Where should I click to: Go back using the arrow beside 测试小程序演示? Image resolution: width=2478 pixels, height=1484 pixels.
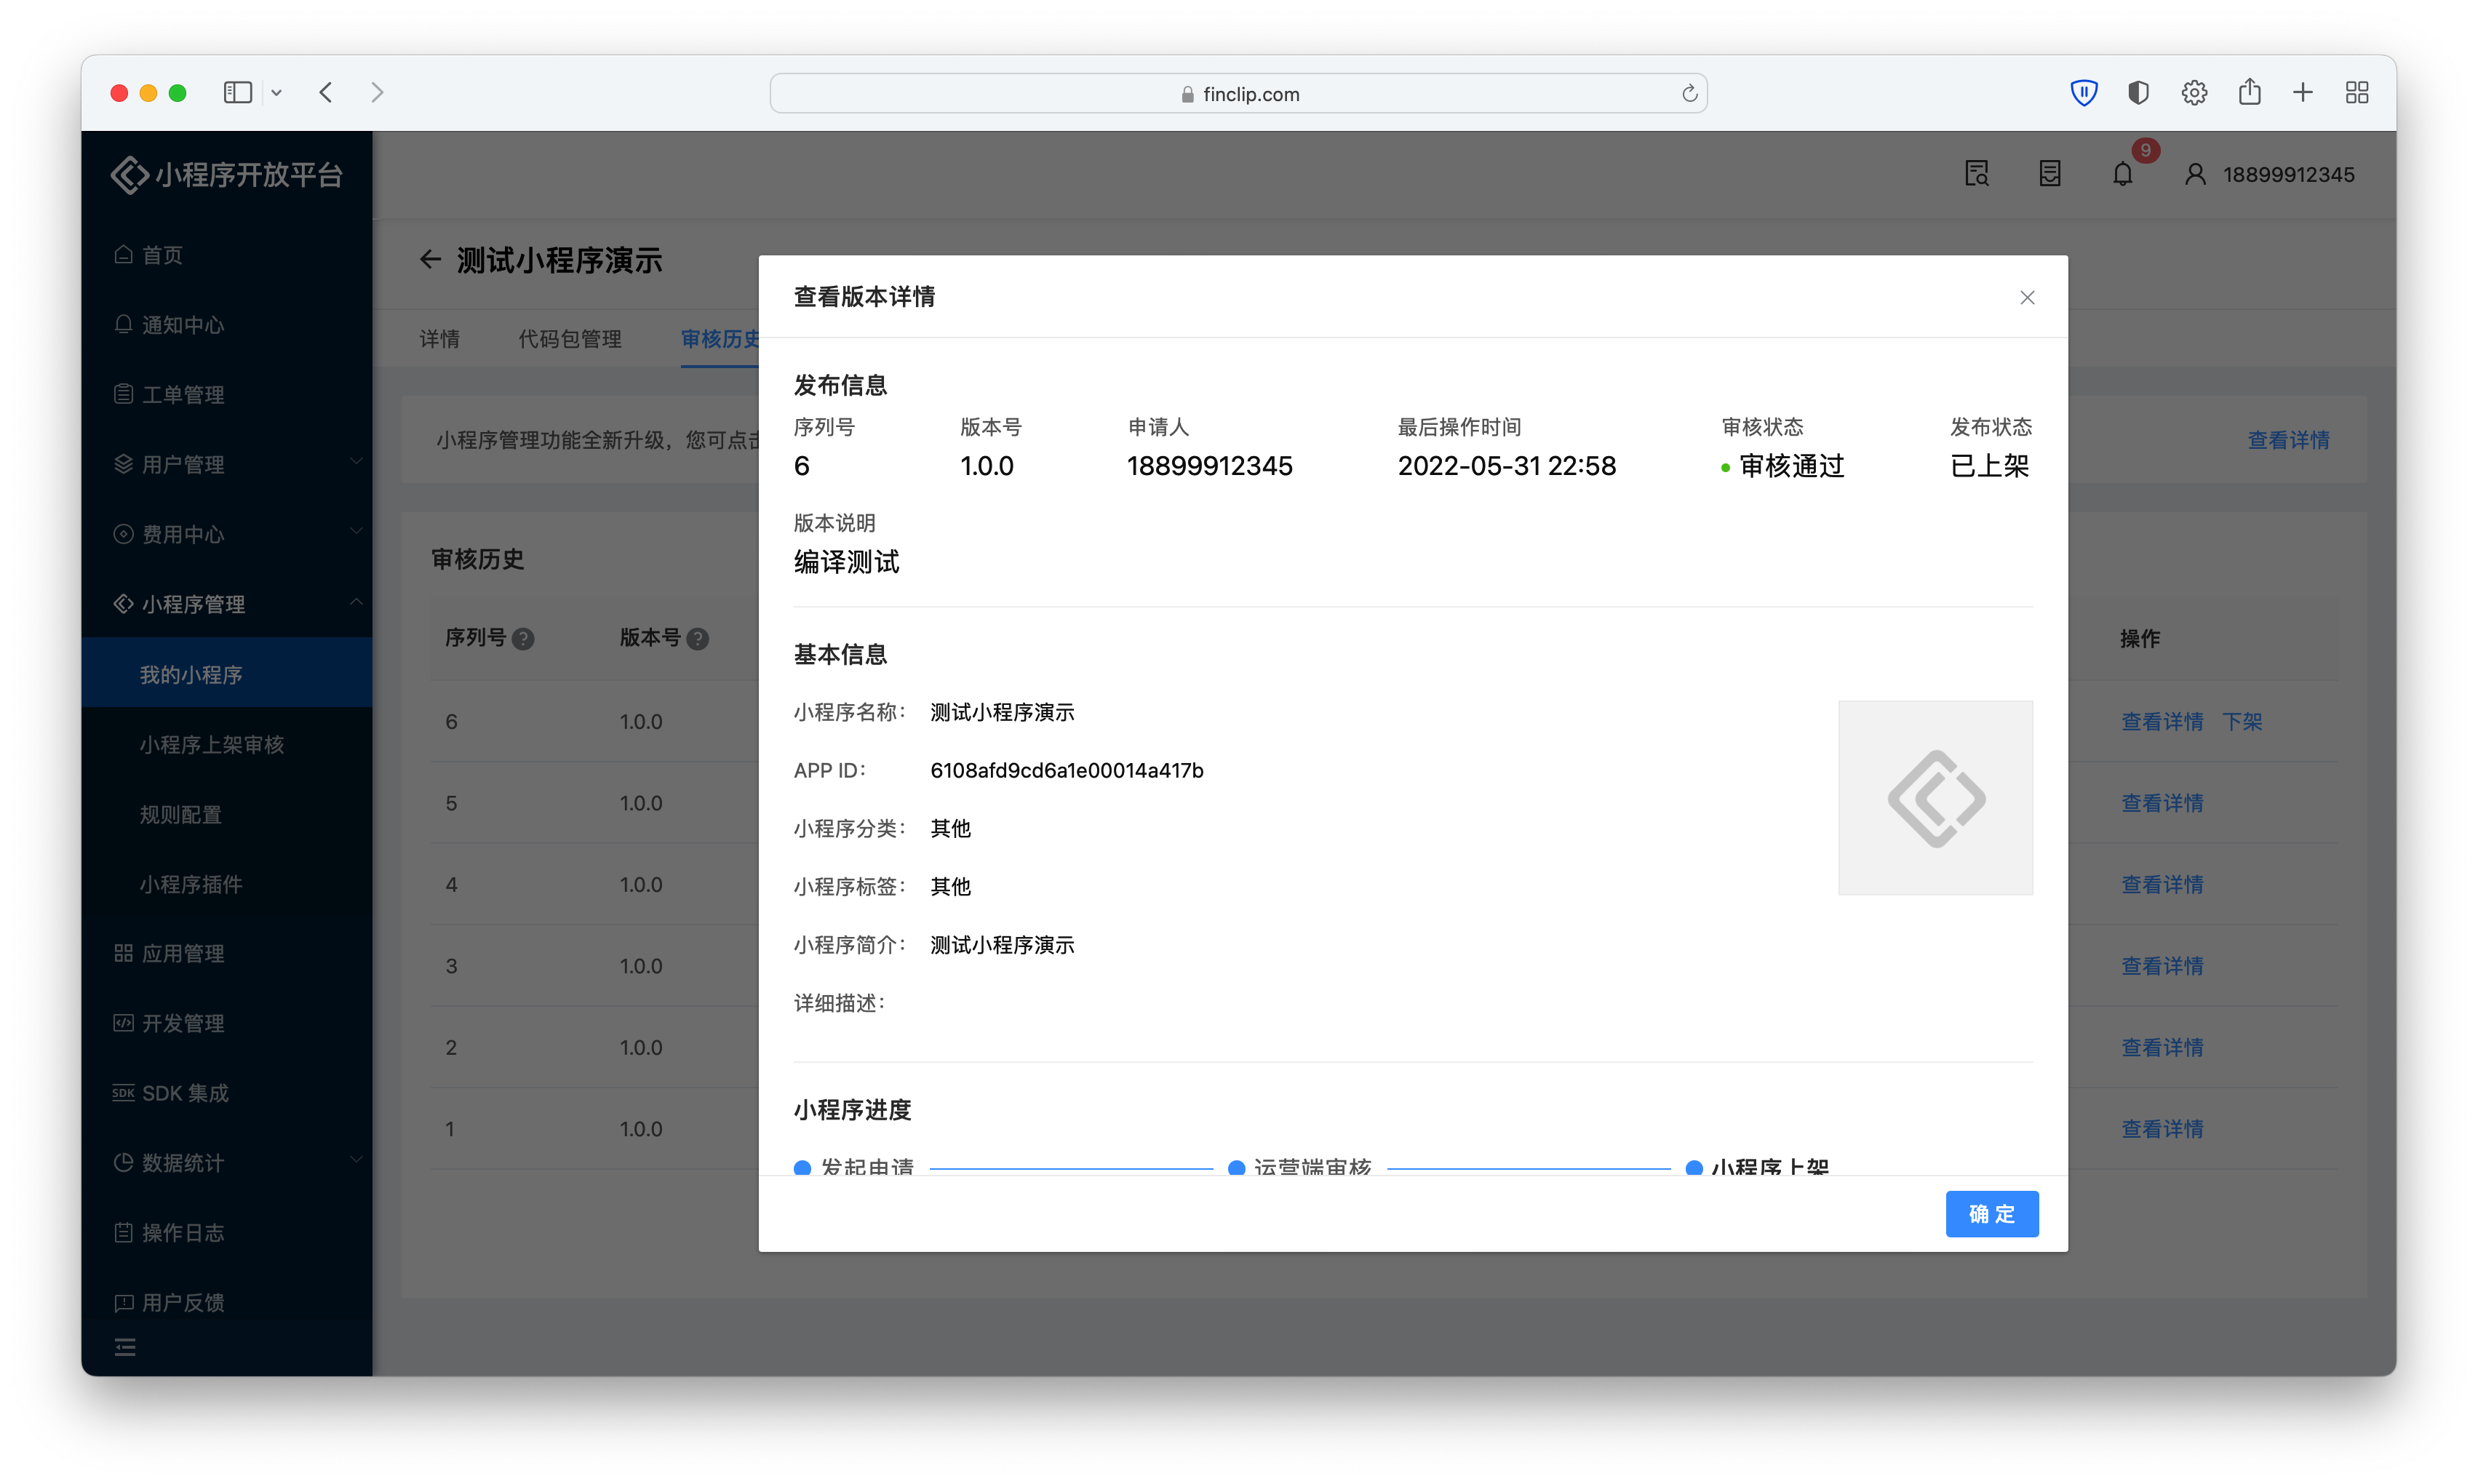click(x=430, y=260)
